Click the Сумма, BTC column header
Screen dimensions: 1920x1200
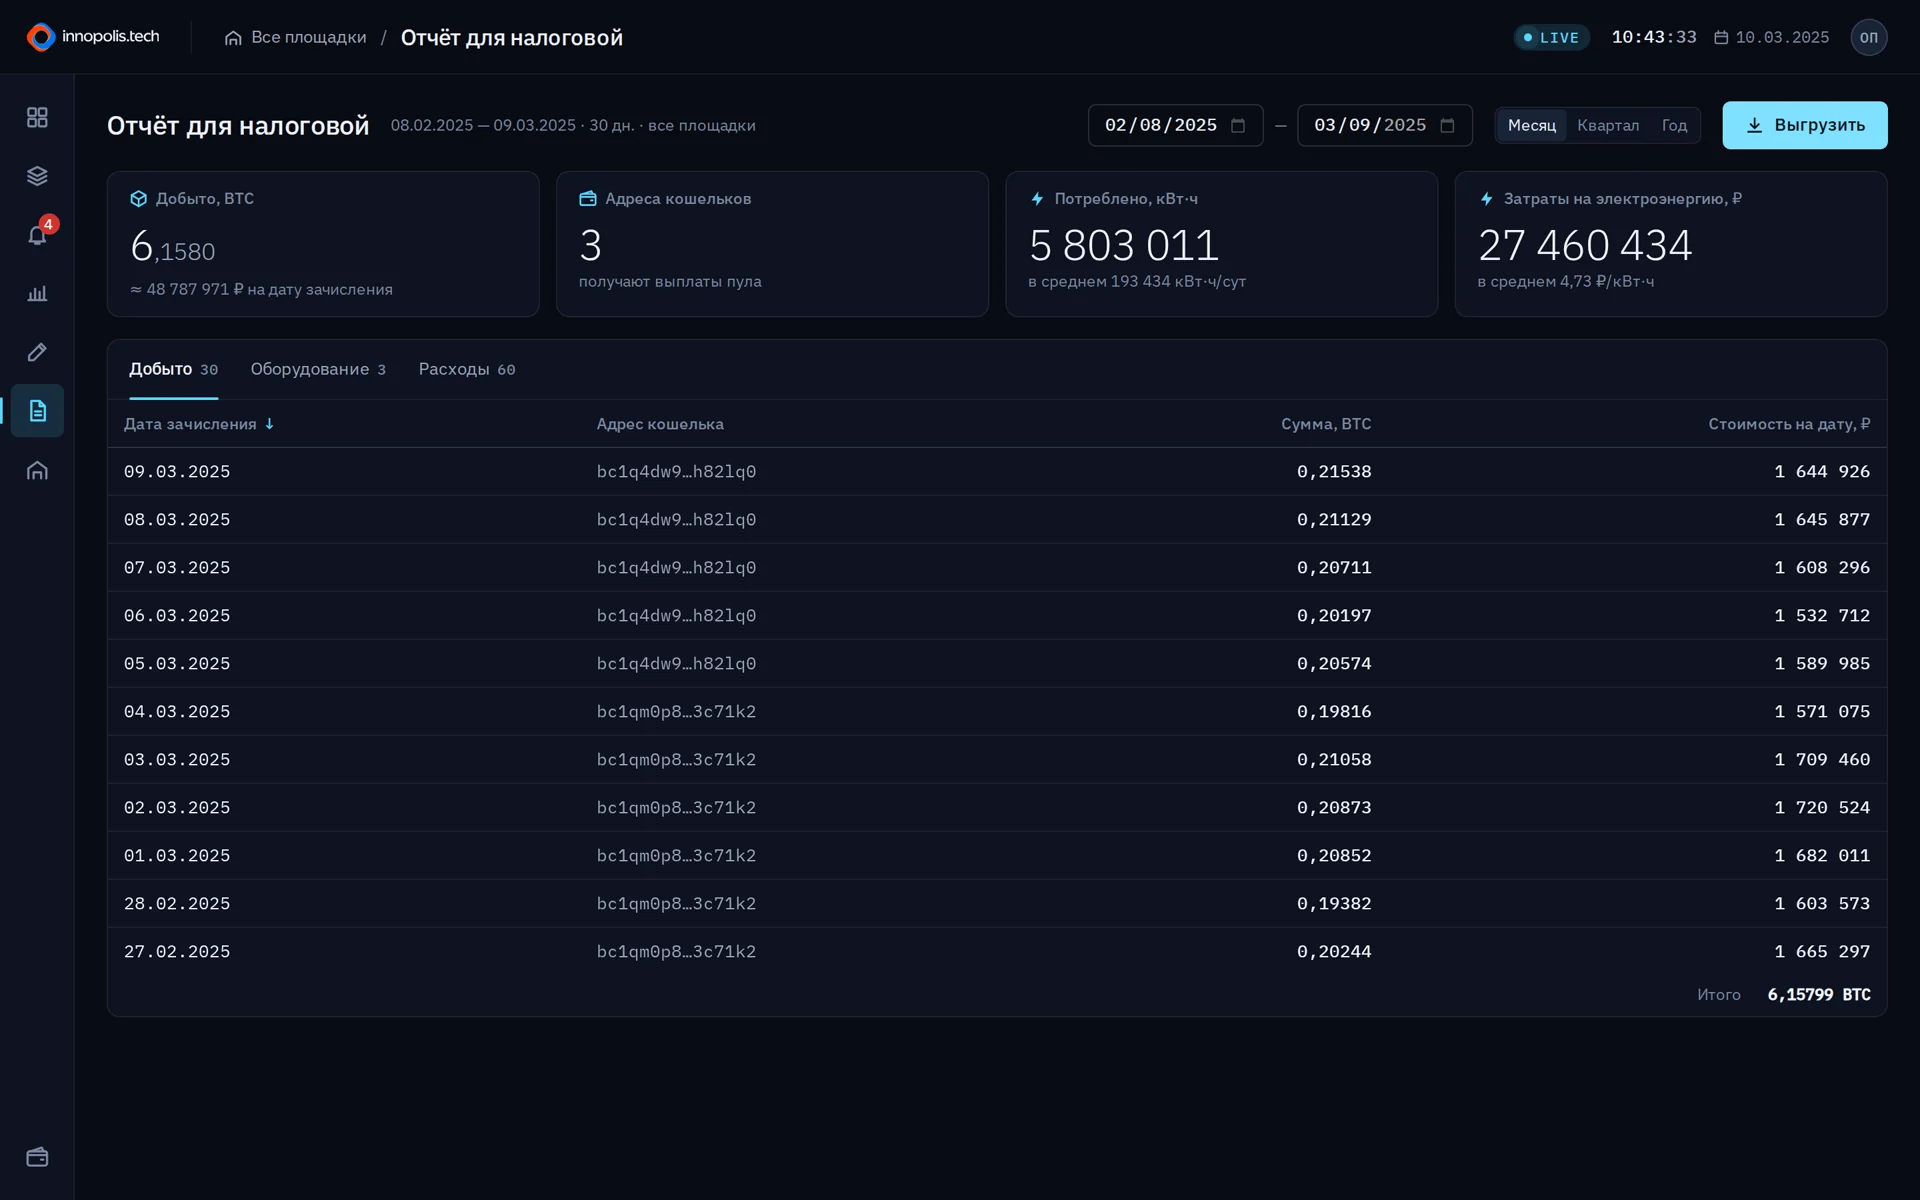click(1326, 424)
